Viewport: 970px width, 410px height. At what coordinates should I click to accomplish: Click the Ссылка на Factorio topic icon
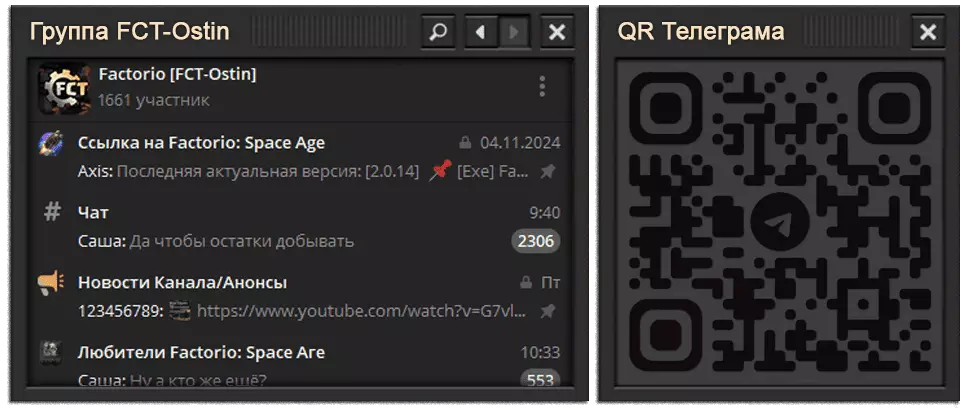(x=51, y=143)
